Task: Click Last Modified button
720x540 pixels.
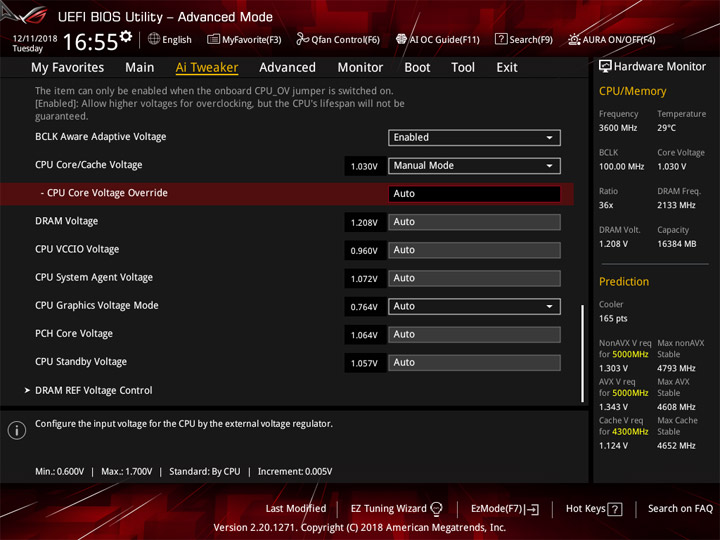Action: (x=296, y=508)
